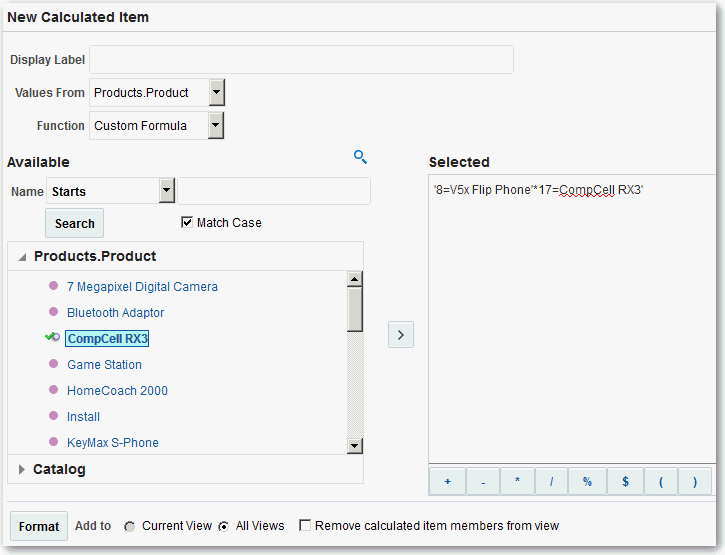This screenshot has height=555, width=725.
Task: Insert the minus operator
Action: (x=482, y=481)
